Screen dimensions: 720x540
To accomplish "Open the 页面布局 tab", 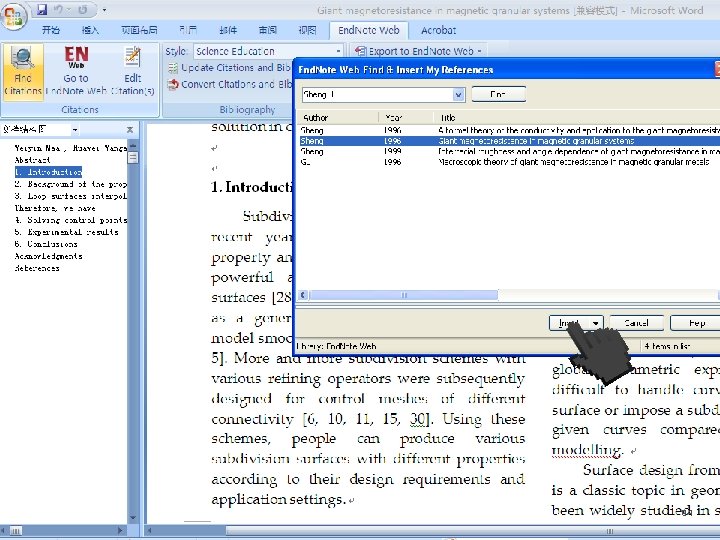I will pos(139,30).
